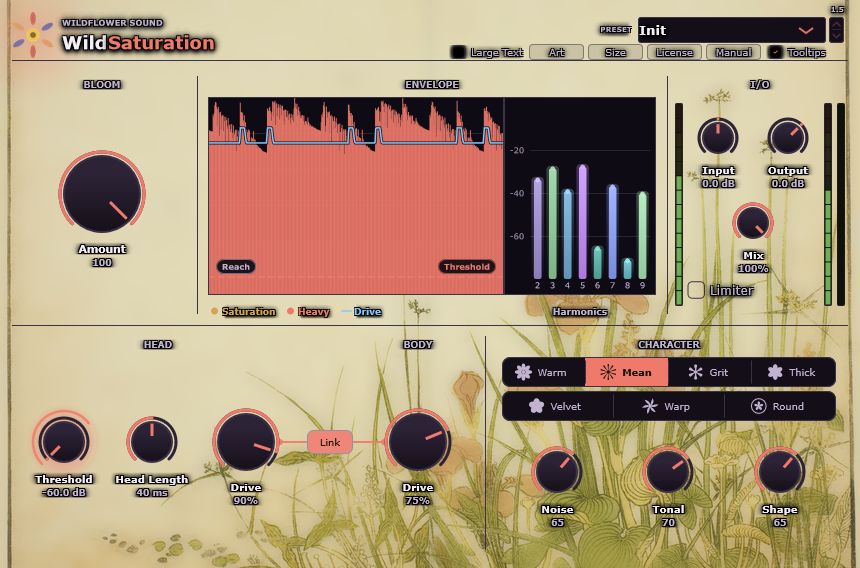Click the Drive legend line marker
Image resolution: width=860 pixels, height=568 pixels.
pyautogui.click(x=346, y=311)
